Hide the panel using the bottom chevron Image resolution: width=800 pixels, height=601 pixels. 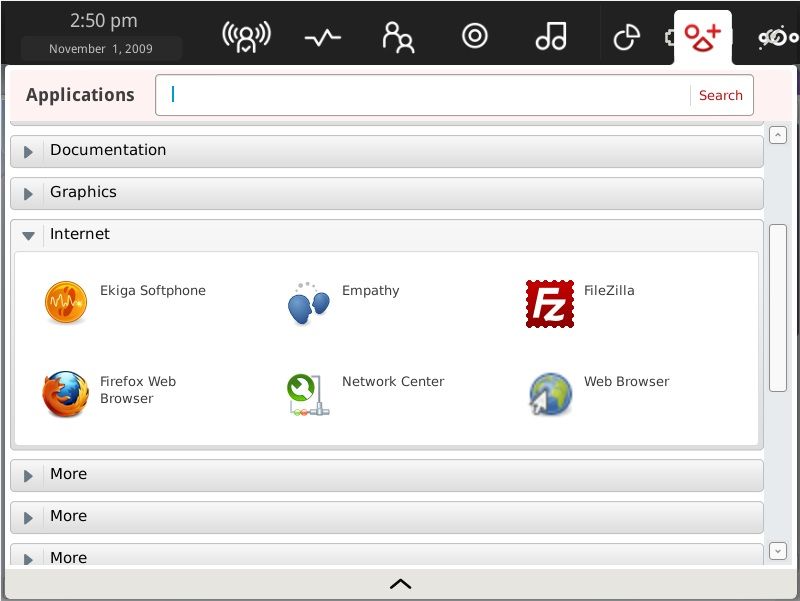[400, 584]
